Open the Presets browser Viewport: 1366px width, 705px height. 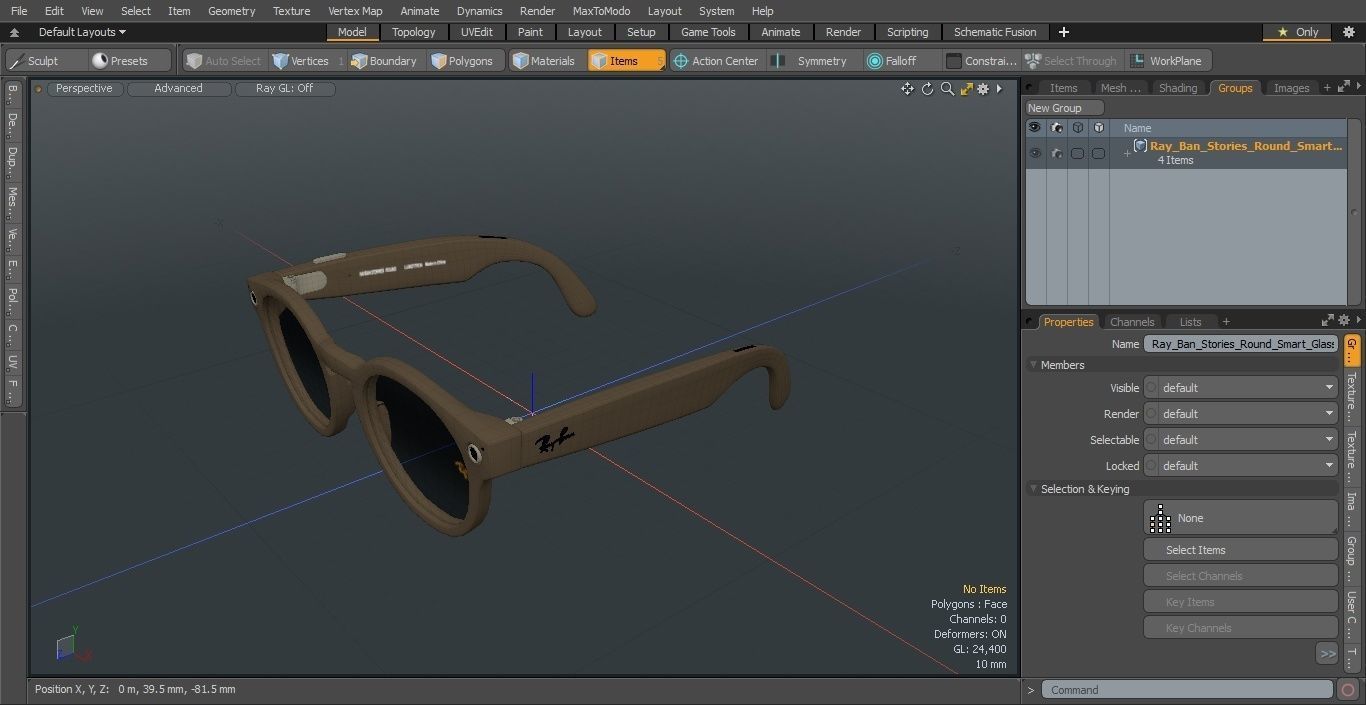(x=120, y=61)
